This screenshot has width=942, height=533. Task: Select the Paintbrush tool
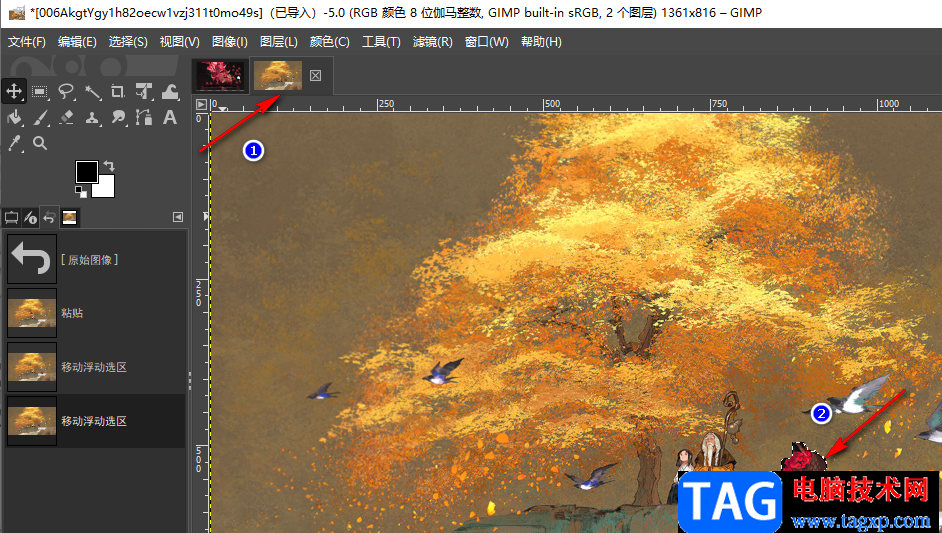40,117
